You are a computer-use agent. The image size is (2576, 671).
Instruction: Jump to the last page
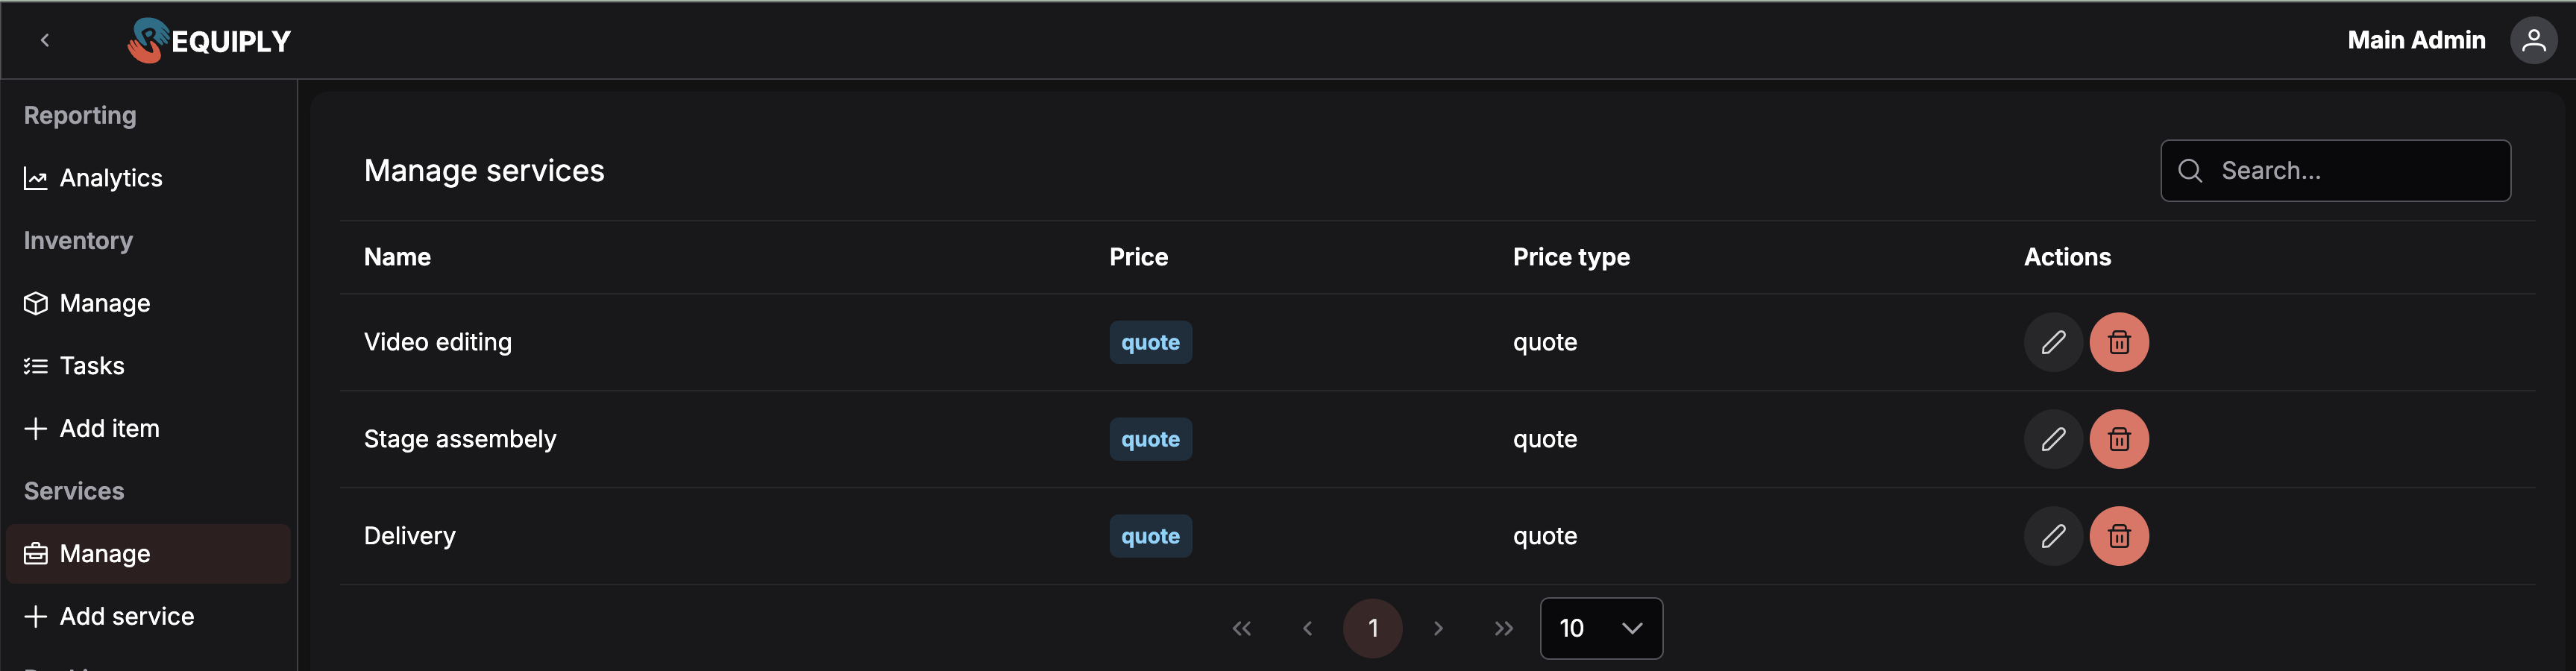1503,629
